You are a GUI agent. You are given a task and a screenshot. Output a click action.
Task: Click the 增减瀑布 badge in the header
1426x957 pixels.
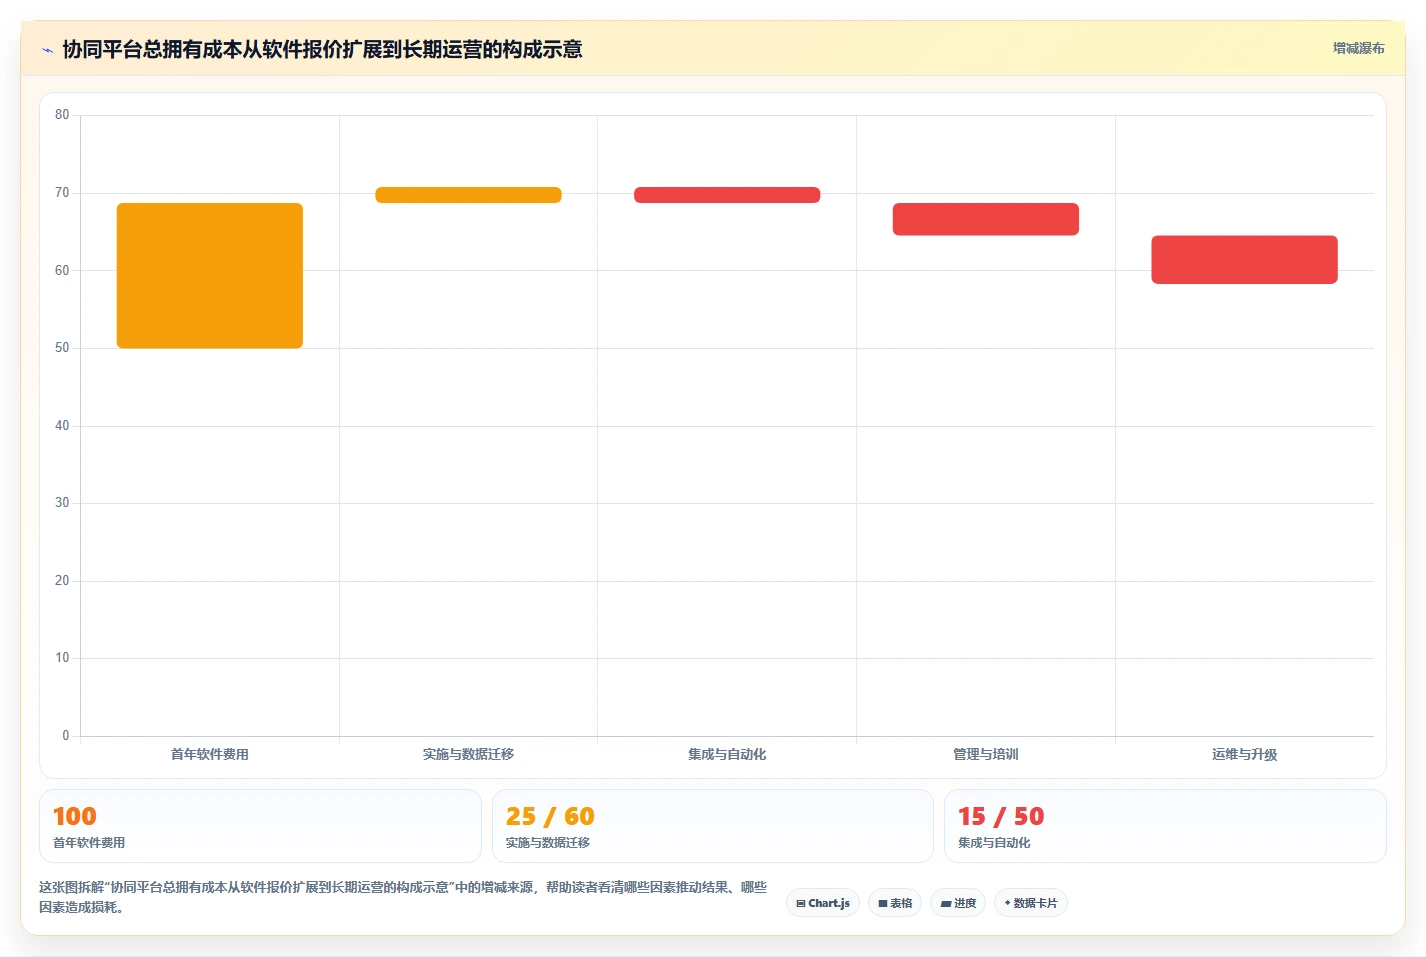click(1358, 48)
